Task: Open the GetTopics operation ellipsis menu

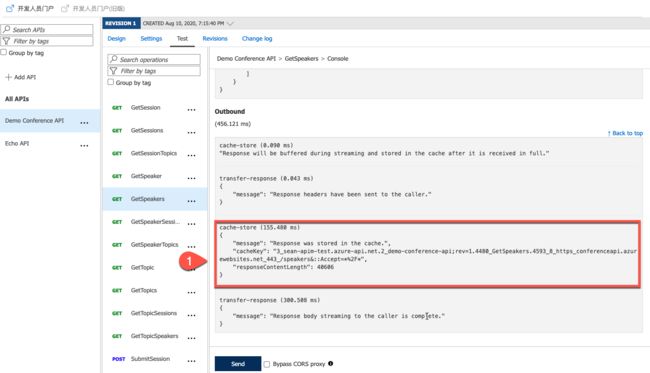Action: [x=191, y=292]
